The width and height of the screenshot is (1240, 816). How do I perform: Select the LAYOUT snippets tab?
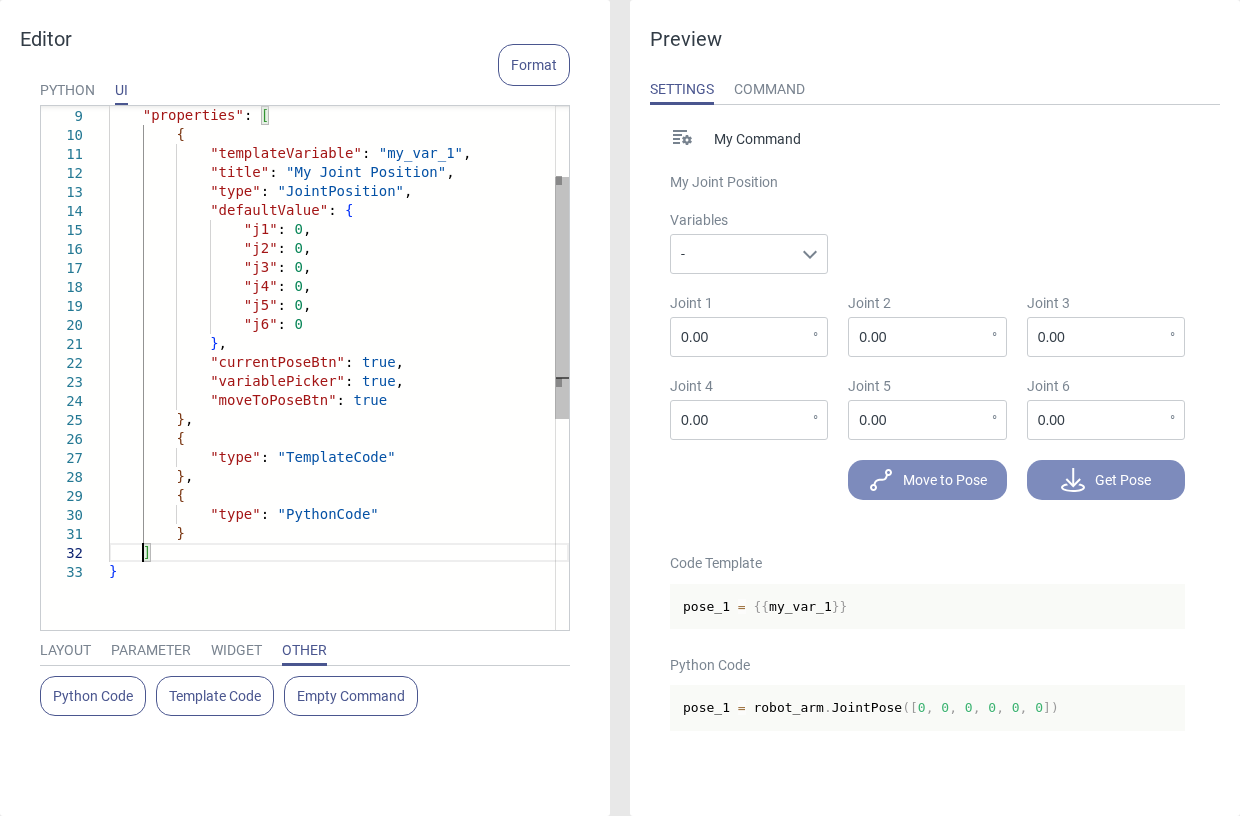(x=65, y=650)
